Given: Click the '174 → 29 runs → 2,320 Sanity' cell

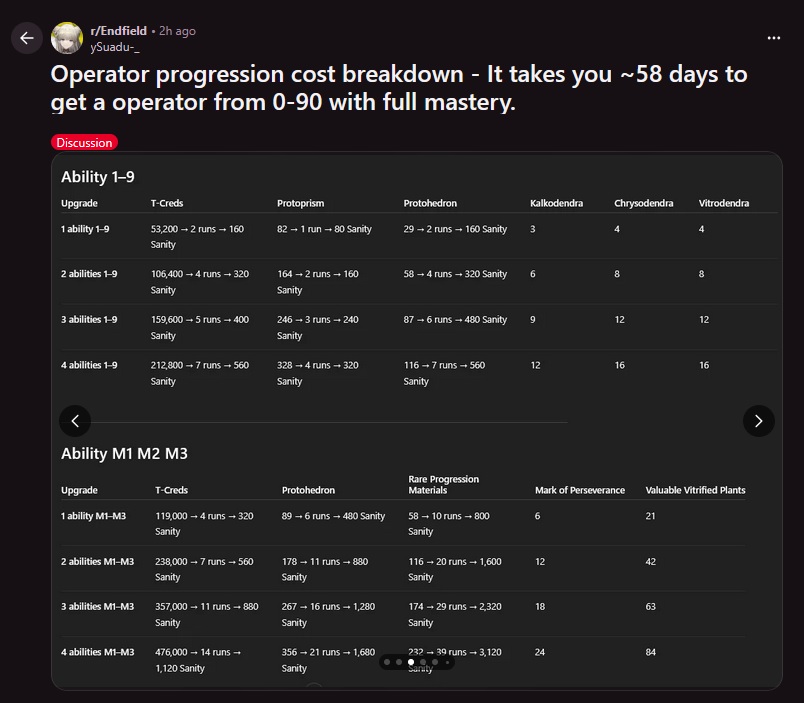Looking at the screenshot, I should [x=455, y=614].
